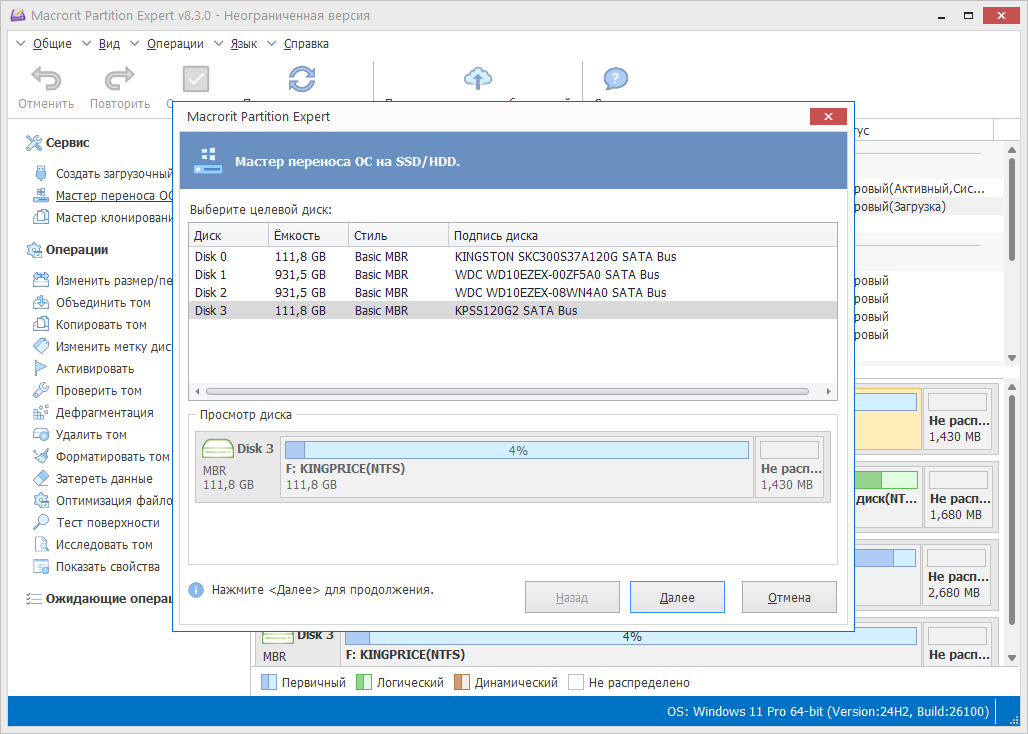Image resolution: width=1028 pixels, height=734 pixels.
Task: Click unallocated 1,680 MB block in main window
Action: point(960,497)
